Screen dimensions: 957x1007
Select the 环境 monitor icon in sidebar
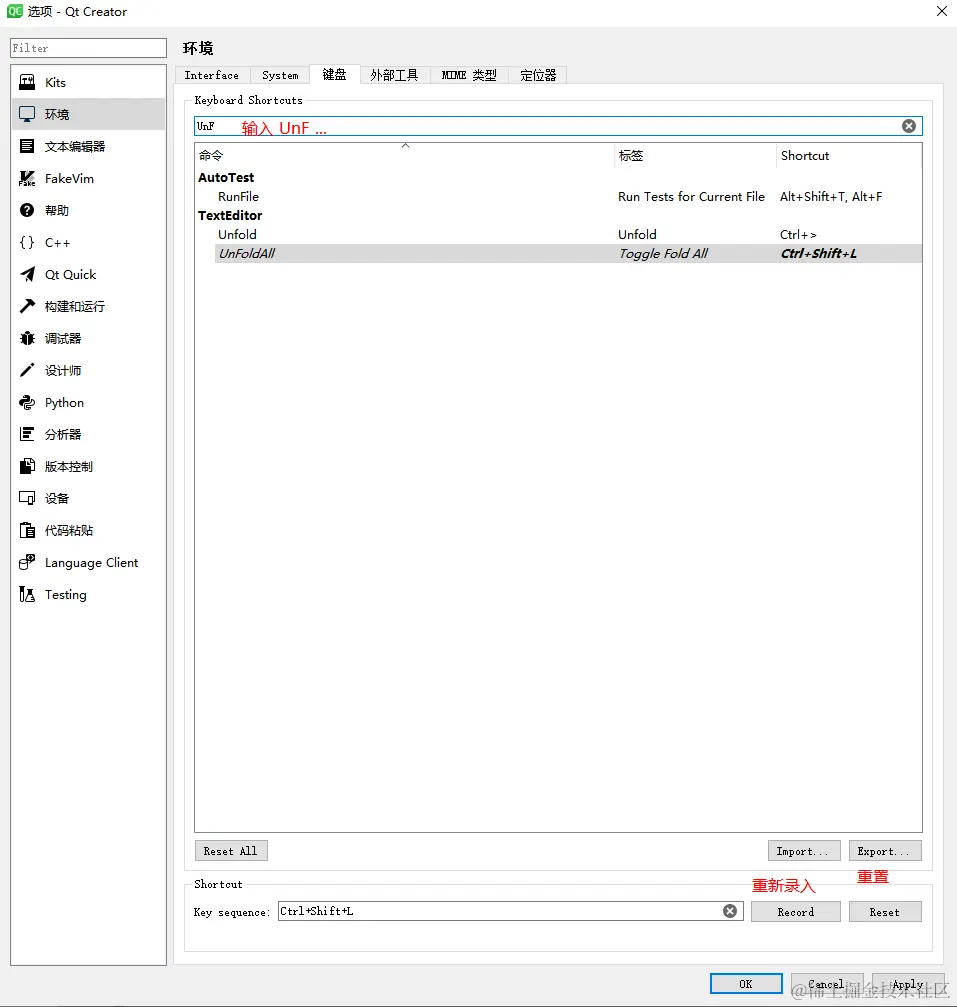click(x=27, y=114)
